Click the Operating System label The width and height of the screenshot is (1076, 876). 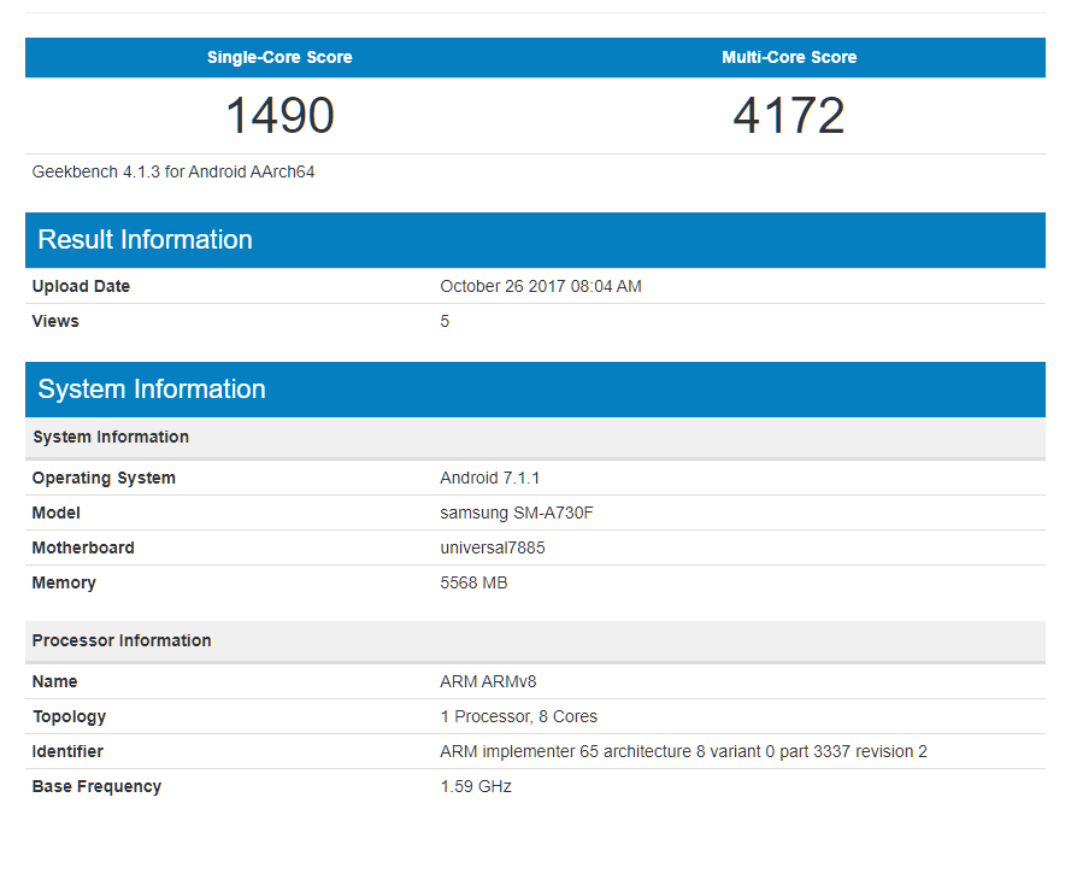(104, 478)
